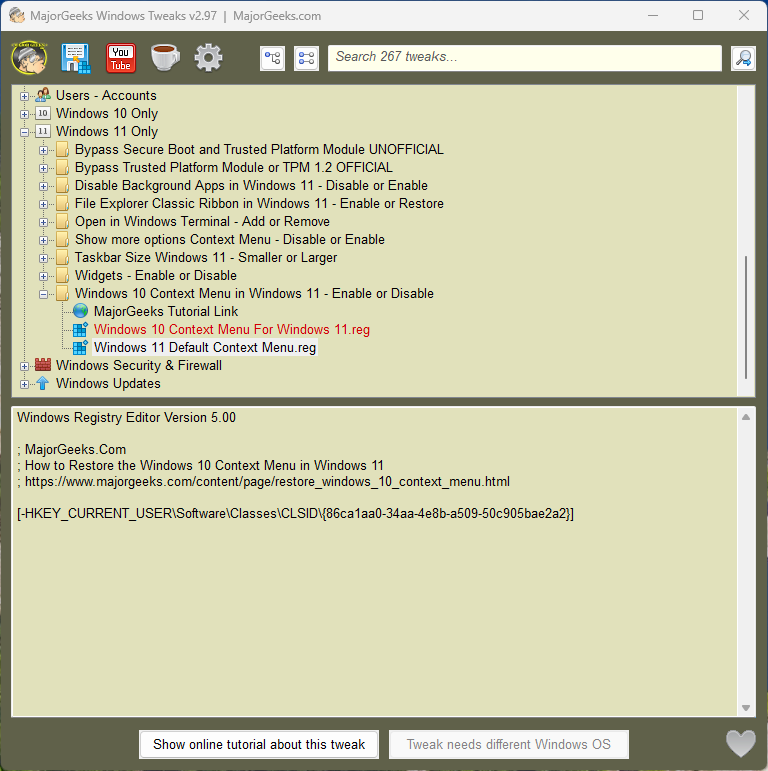768x771 pixels.
Task: Click the preview pane scroll down arrow
Action: 746,708
